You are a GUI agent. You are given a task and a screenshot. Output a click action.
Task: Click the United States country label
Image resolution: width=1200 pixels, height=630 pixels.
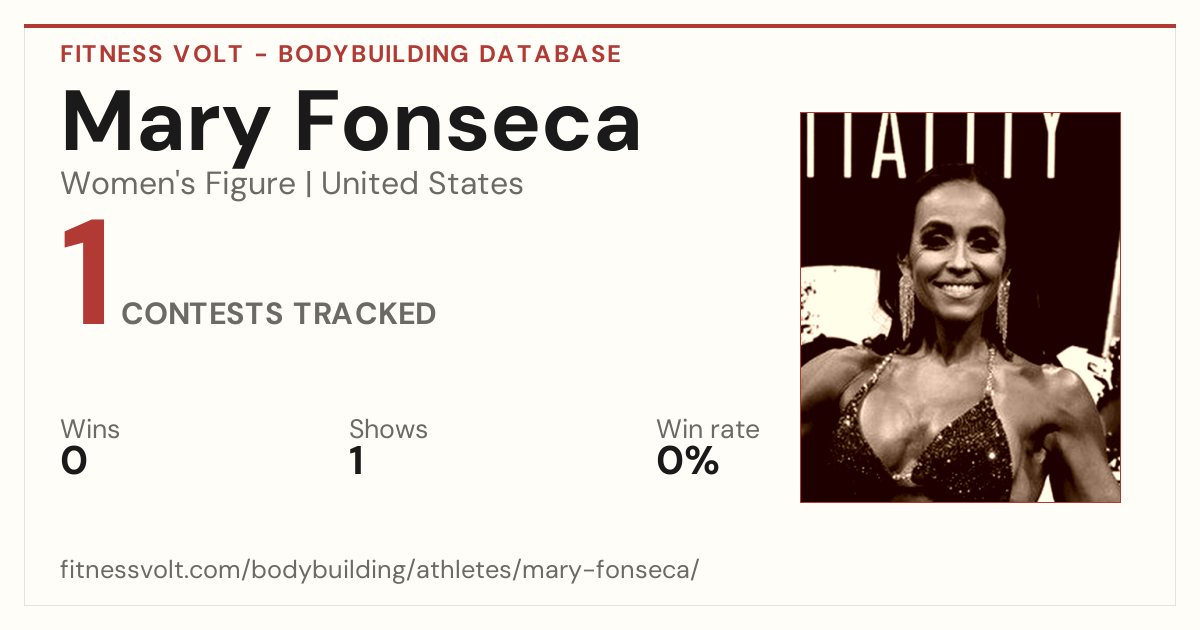[x=422, y=184]
